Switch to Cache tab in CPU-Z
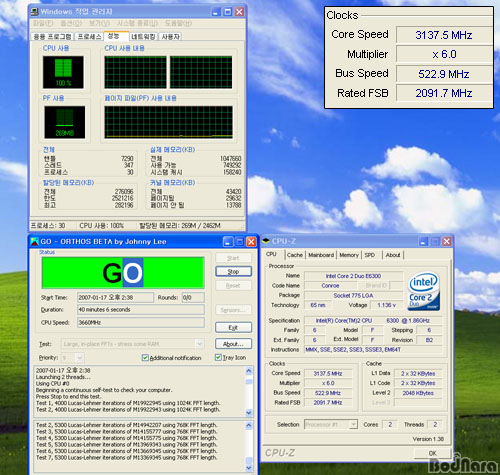The image size is (500, 475). (x=295, y=255)
